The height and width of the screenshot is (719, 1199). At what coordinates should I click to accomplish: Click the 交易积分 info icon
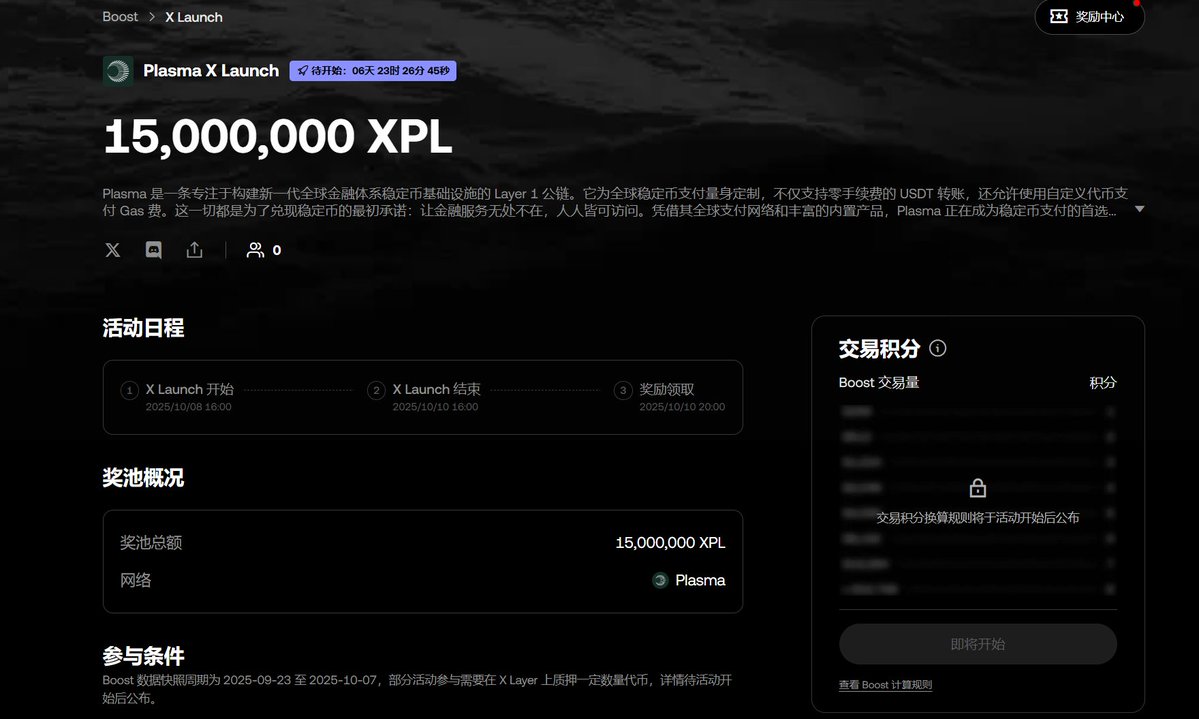point(937,348)
